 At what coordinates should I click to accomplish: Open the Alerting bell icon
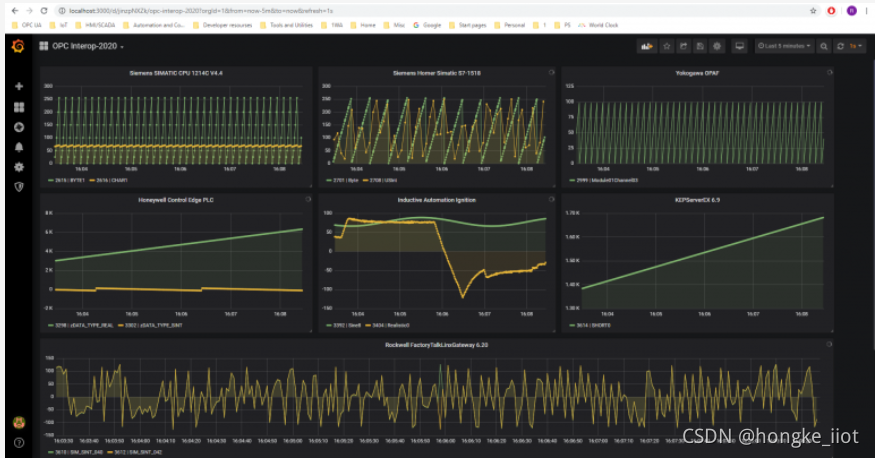click(x=19, y=147)
